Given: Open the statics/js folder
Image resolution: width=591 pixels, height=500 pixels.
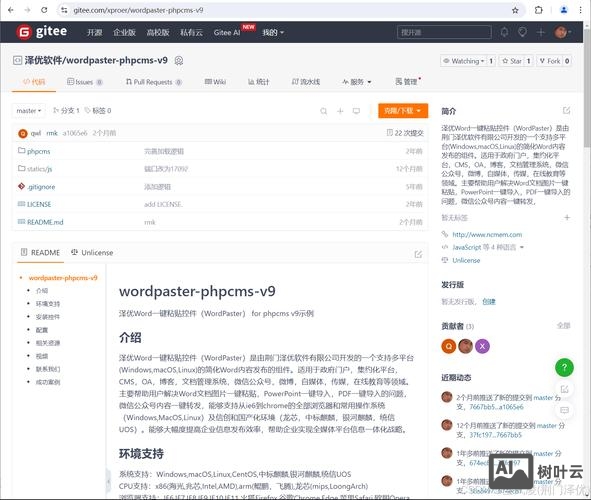Looking at the screenshot, I should [40, 169].
